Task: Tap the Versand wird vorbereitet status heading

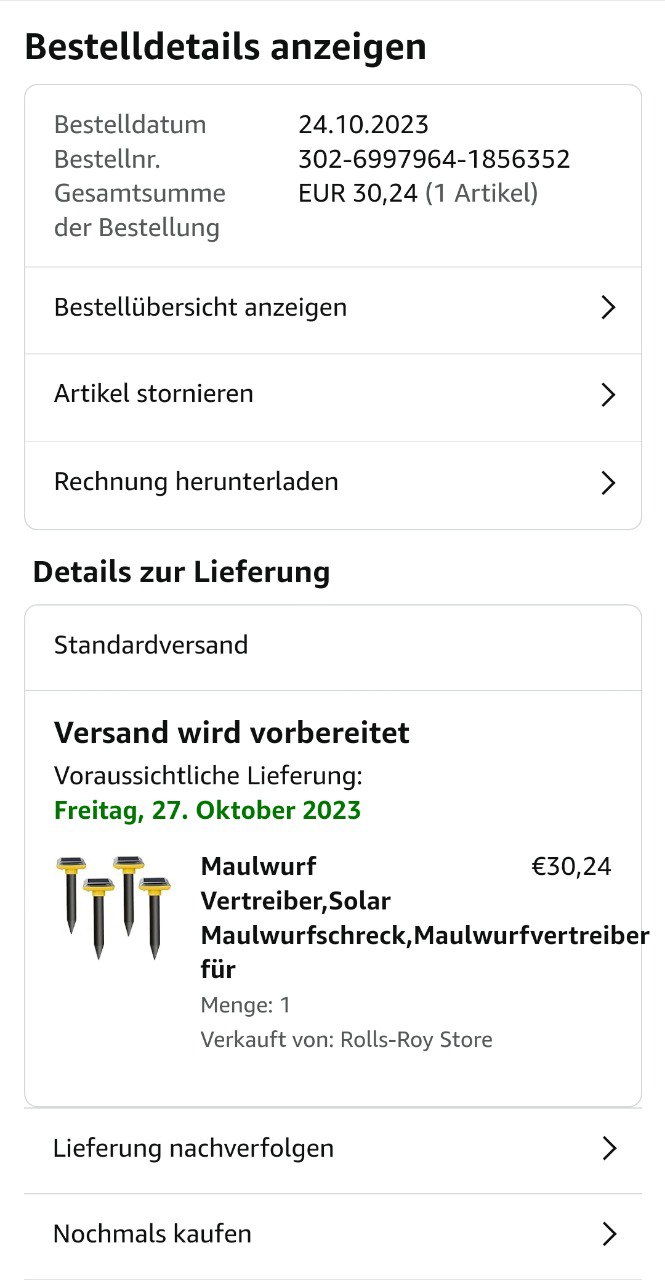Action: point(232,733)
